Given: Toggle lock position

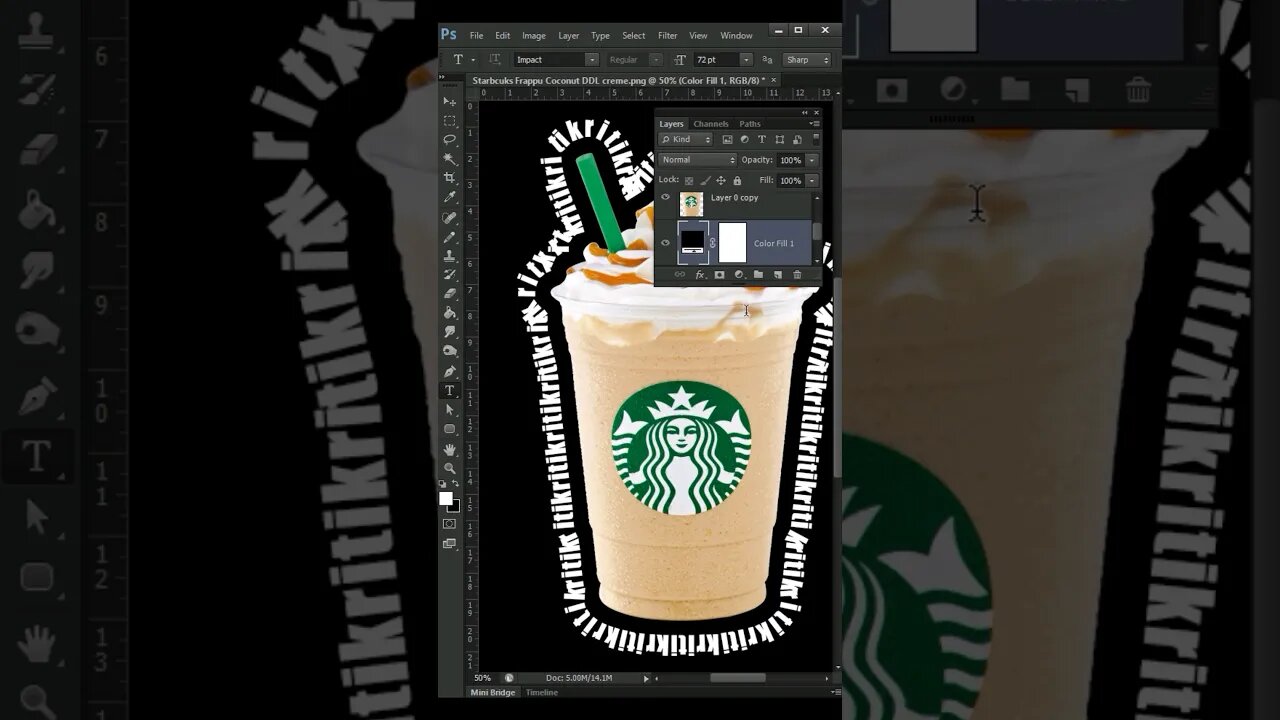Looking at the screenshot, I should (721, 181).
